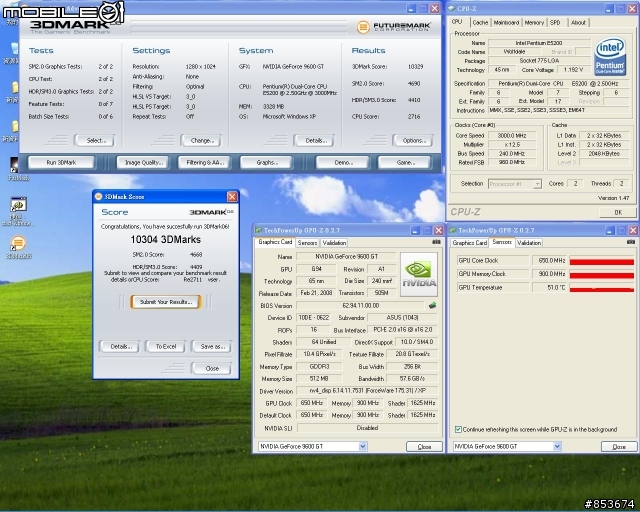The image size is (640, 512).
Task: Click CPU-Z title bar icon
Action: 452,9
